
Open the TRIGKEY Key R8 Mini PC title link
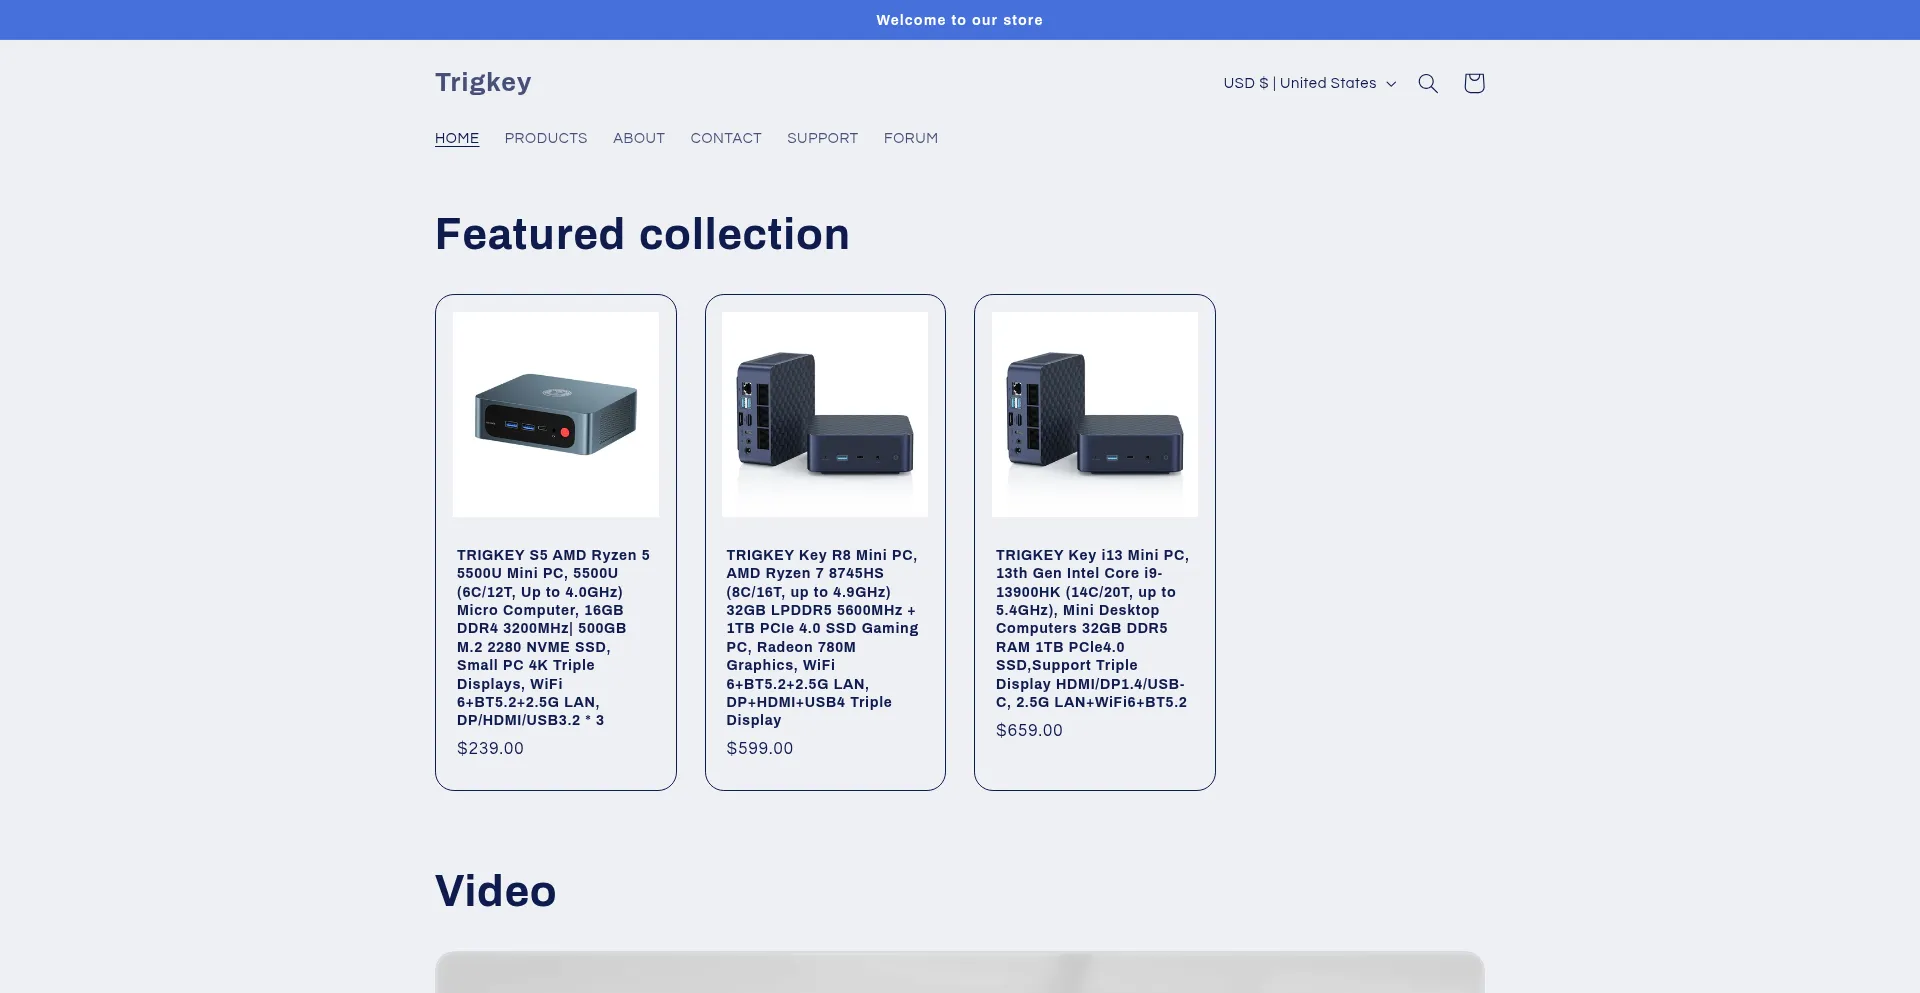pos(824,637)
